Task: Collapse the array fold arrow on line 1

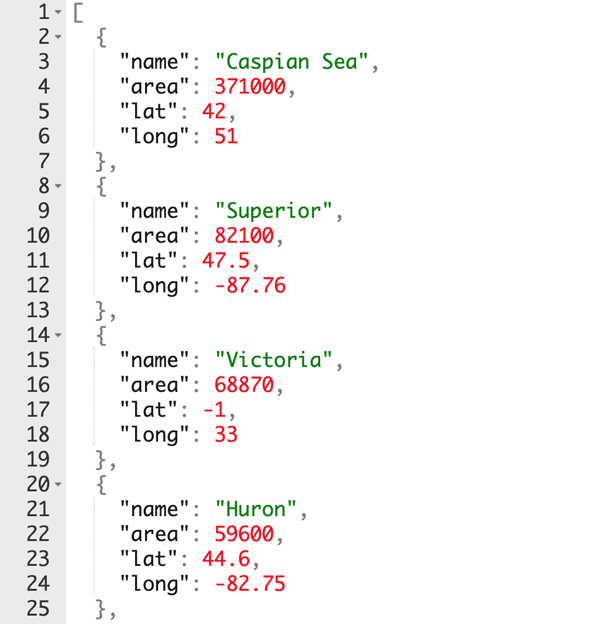Action: click(x=58, y=12)
